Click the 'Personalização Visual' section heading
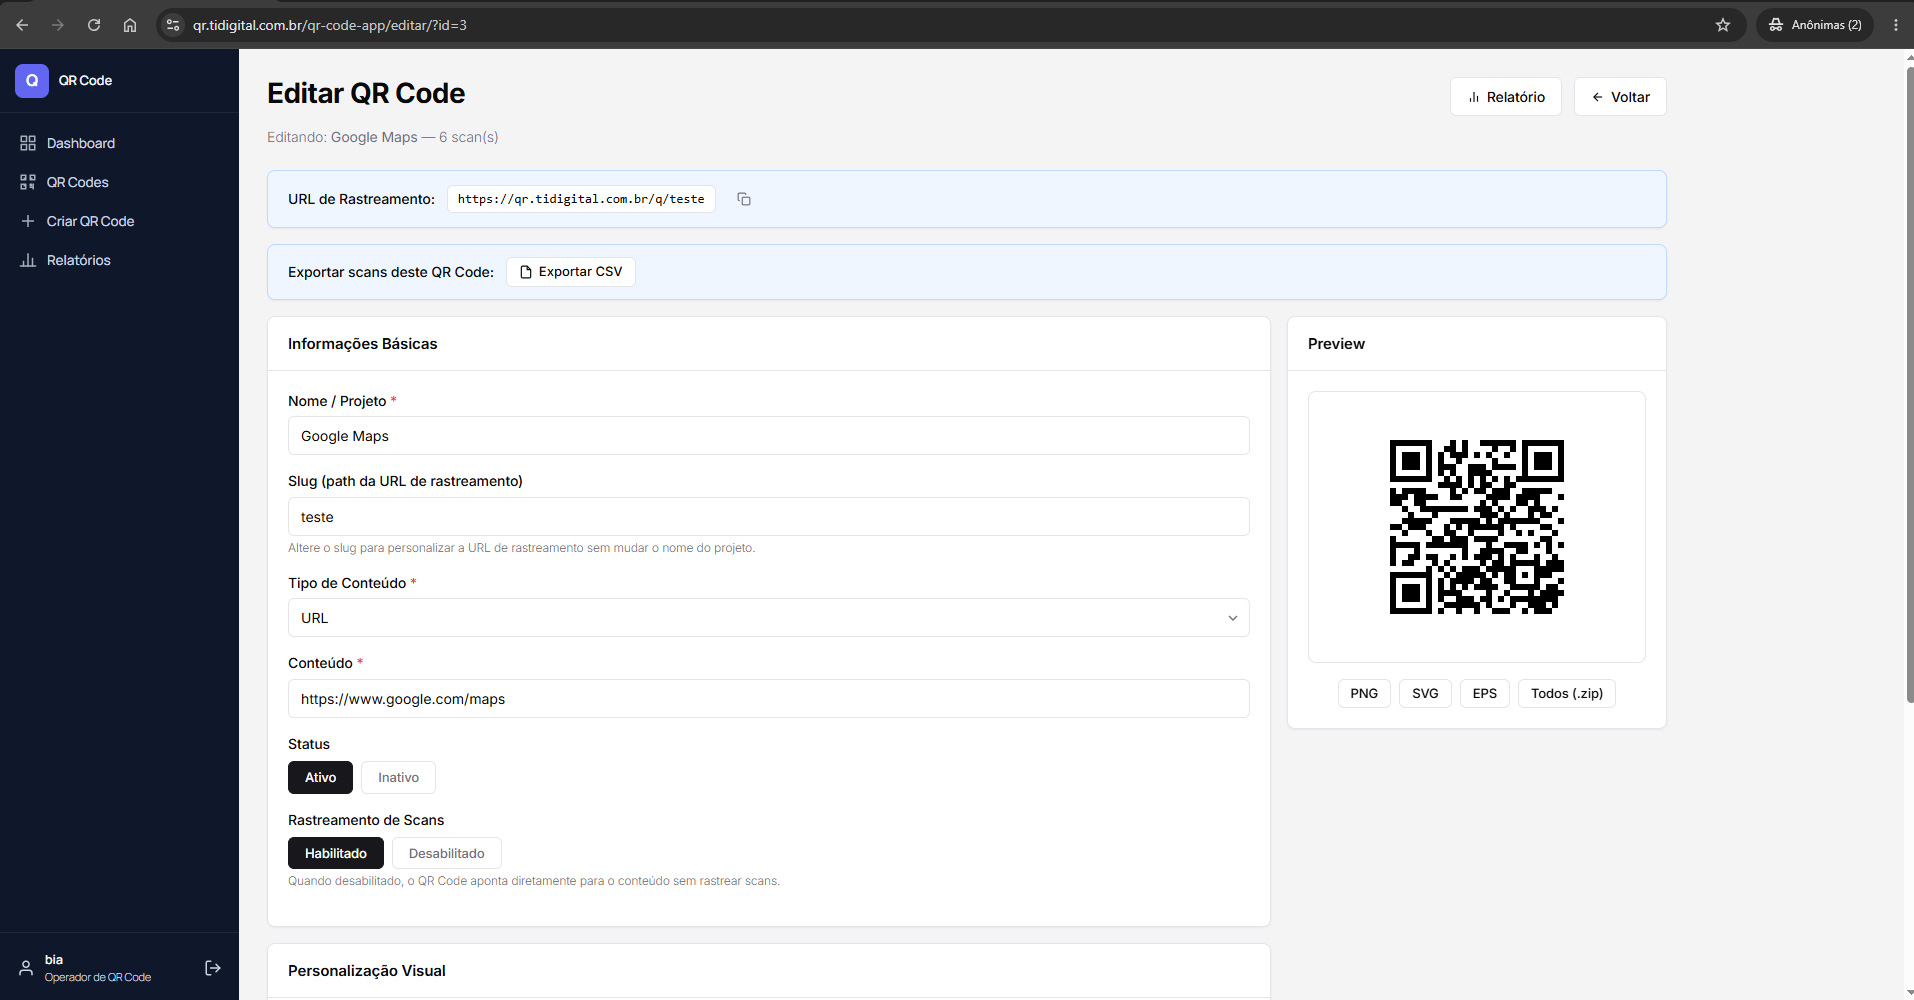The height and width of the screenshot is (1000, 1914). [x=367, y=971]
